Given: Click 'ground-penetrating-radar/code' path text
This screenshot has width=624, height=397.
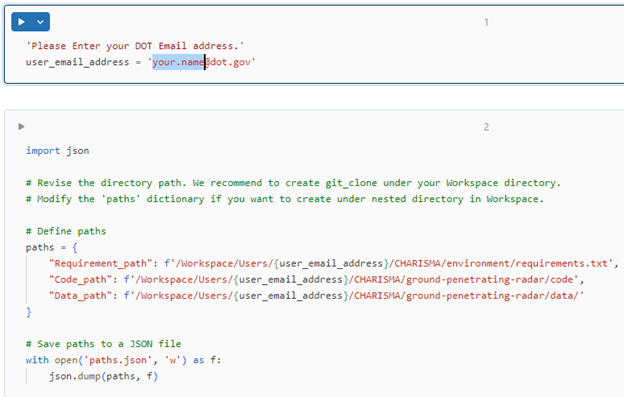Looking at the screenshot, I should (489, 280).
